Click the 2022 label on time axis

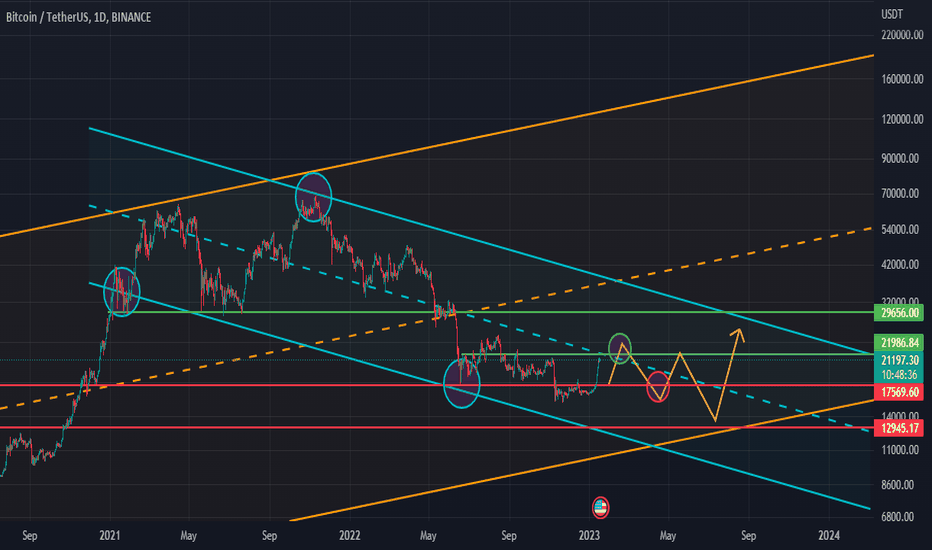[x=350, y=536]
